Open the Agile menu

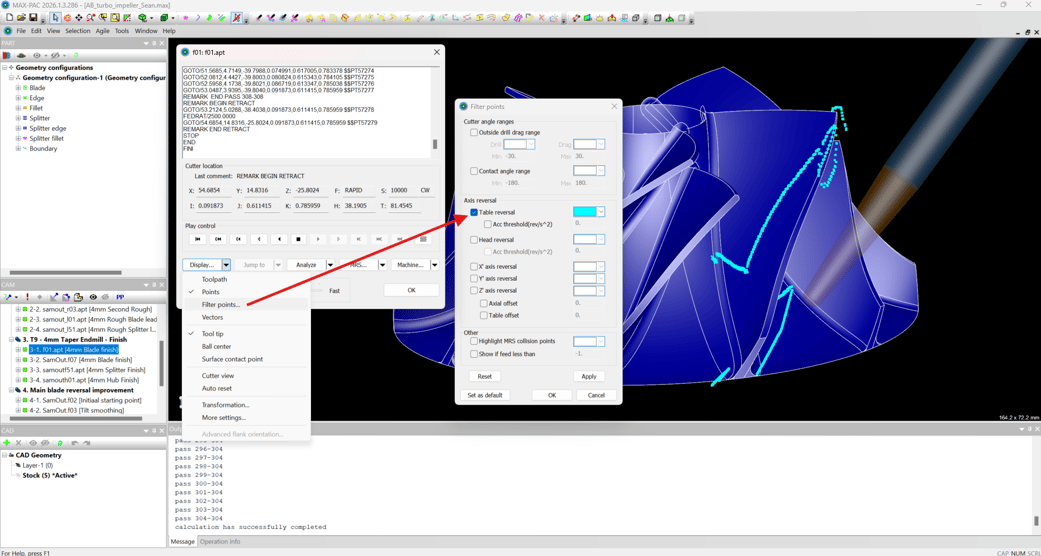(x=102, y=31)
